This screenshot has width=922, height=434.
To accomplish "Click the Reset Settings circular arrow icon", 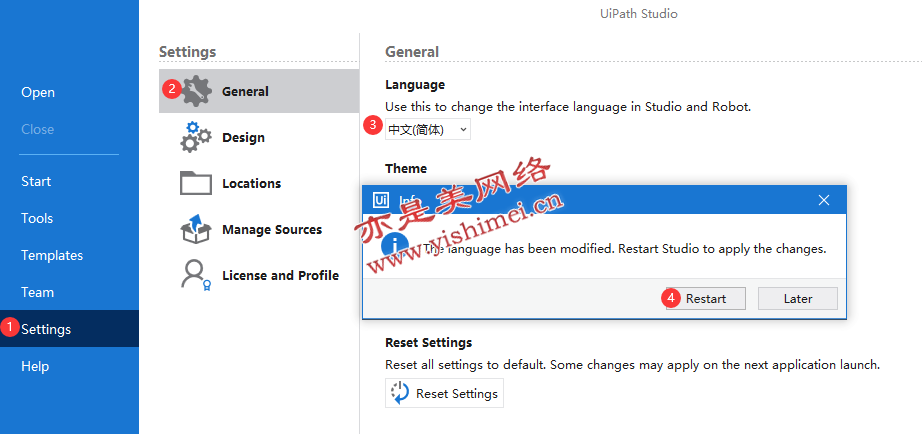I will [400, 393].
